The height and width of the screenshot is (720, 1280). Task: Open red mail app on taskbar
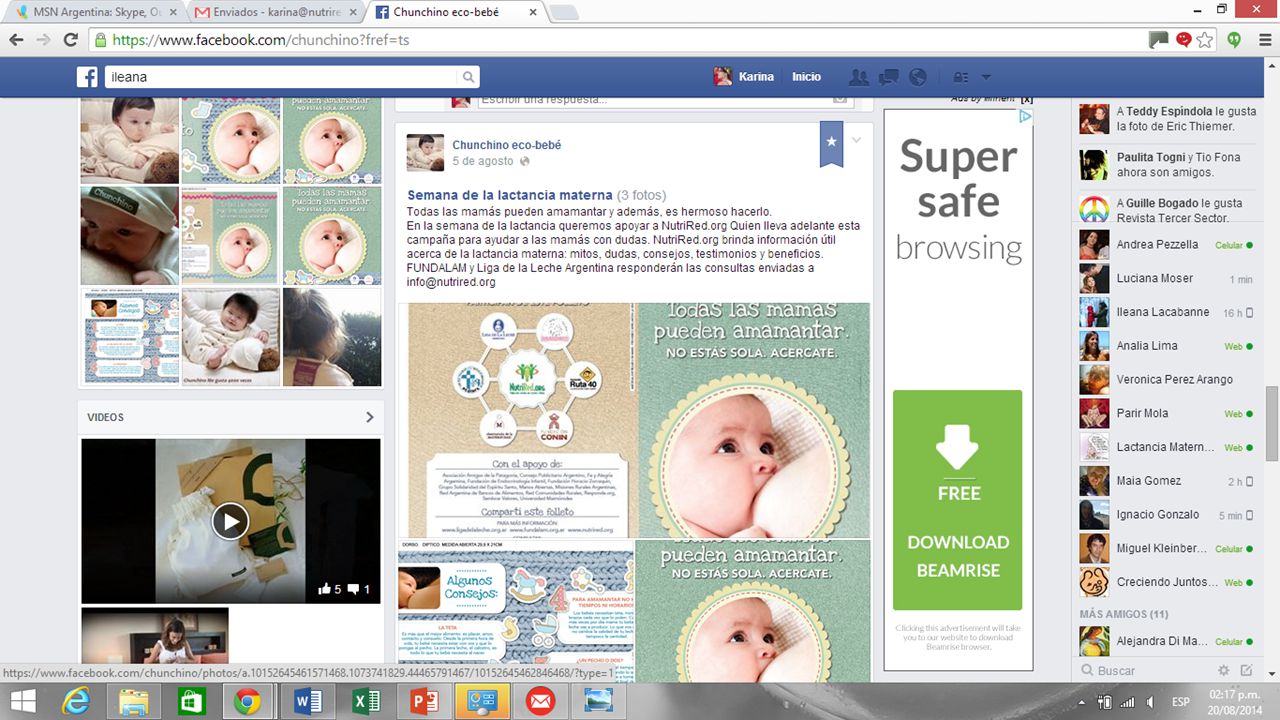tap(541, 701)
